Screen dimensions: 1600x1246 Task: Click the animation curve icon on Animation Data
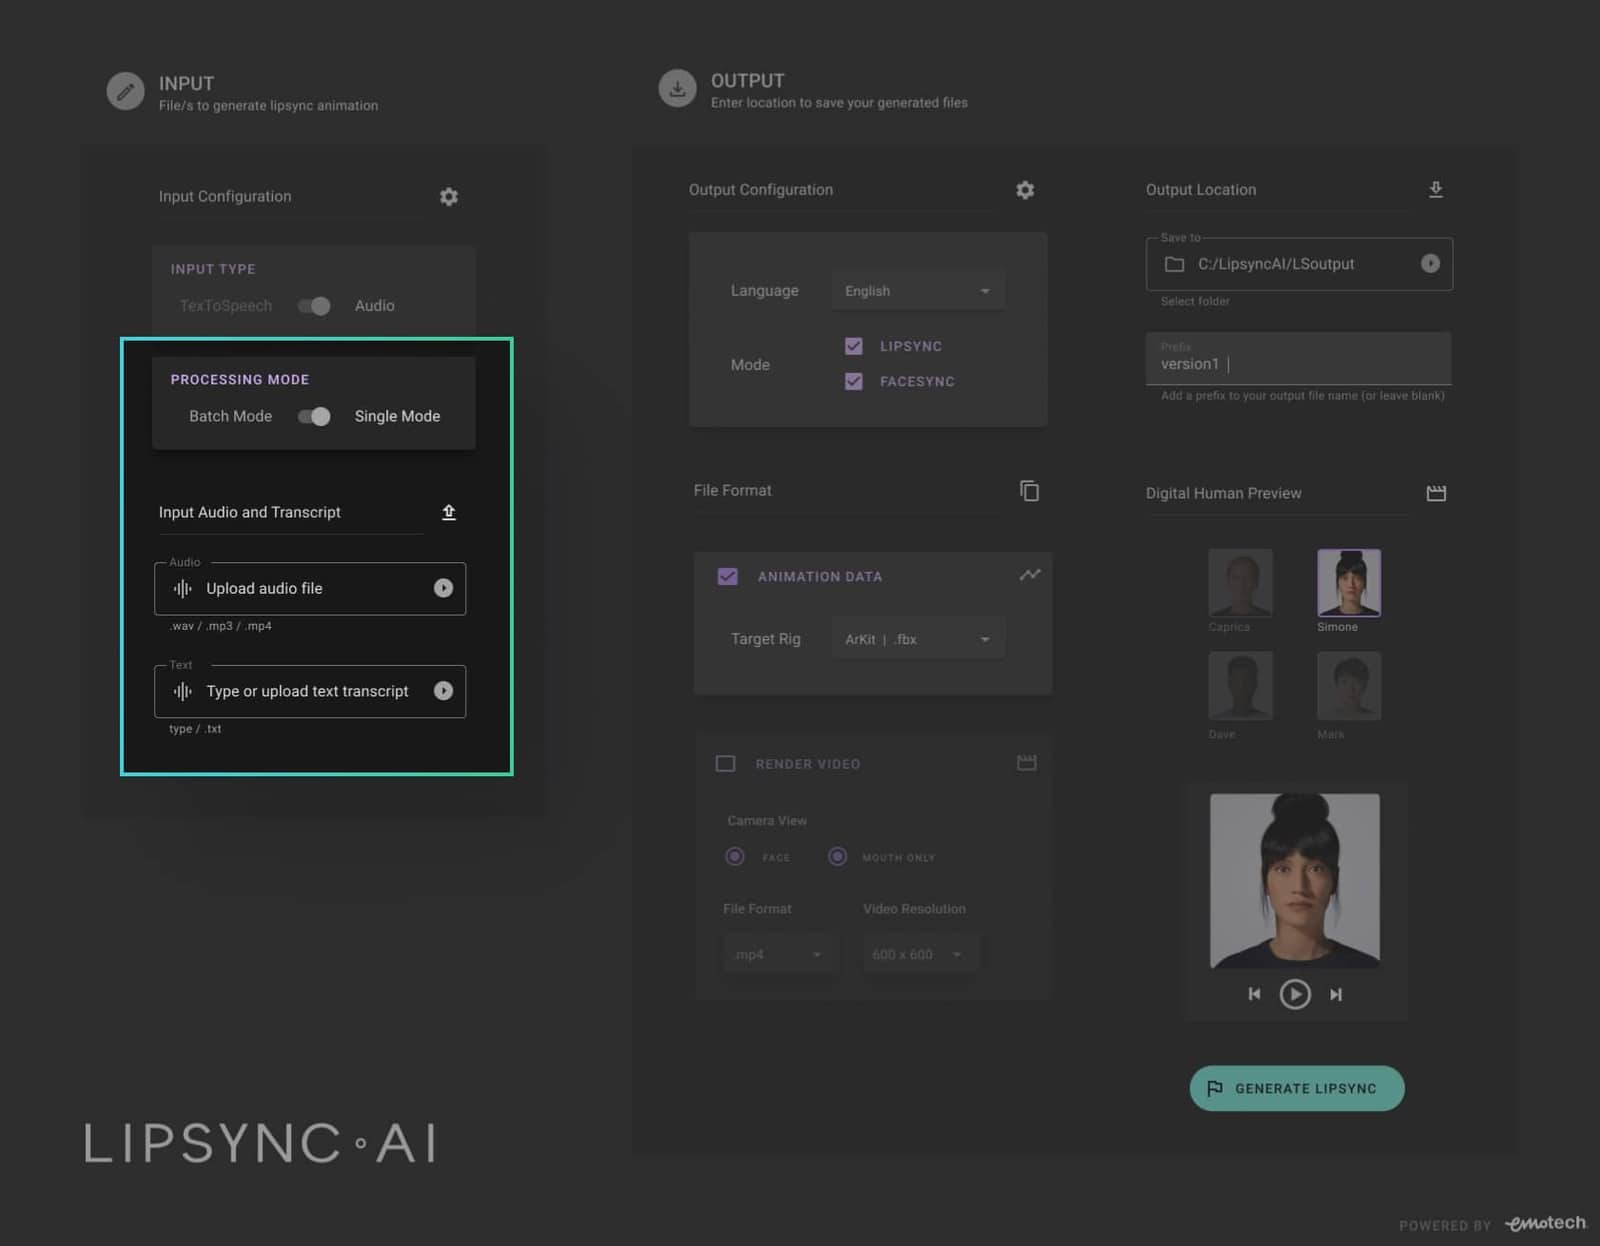click(1030, 574)
